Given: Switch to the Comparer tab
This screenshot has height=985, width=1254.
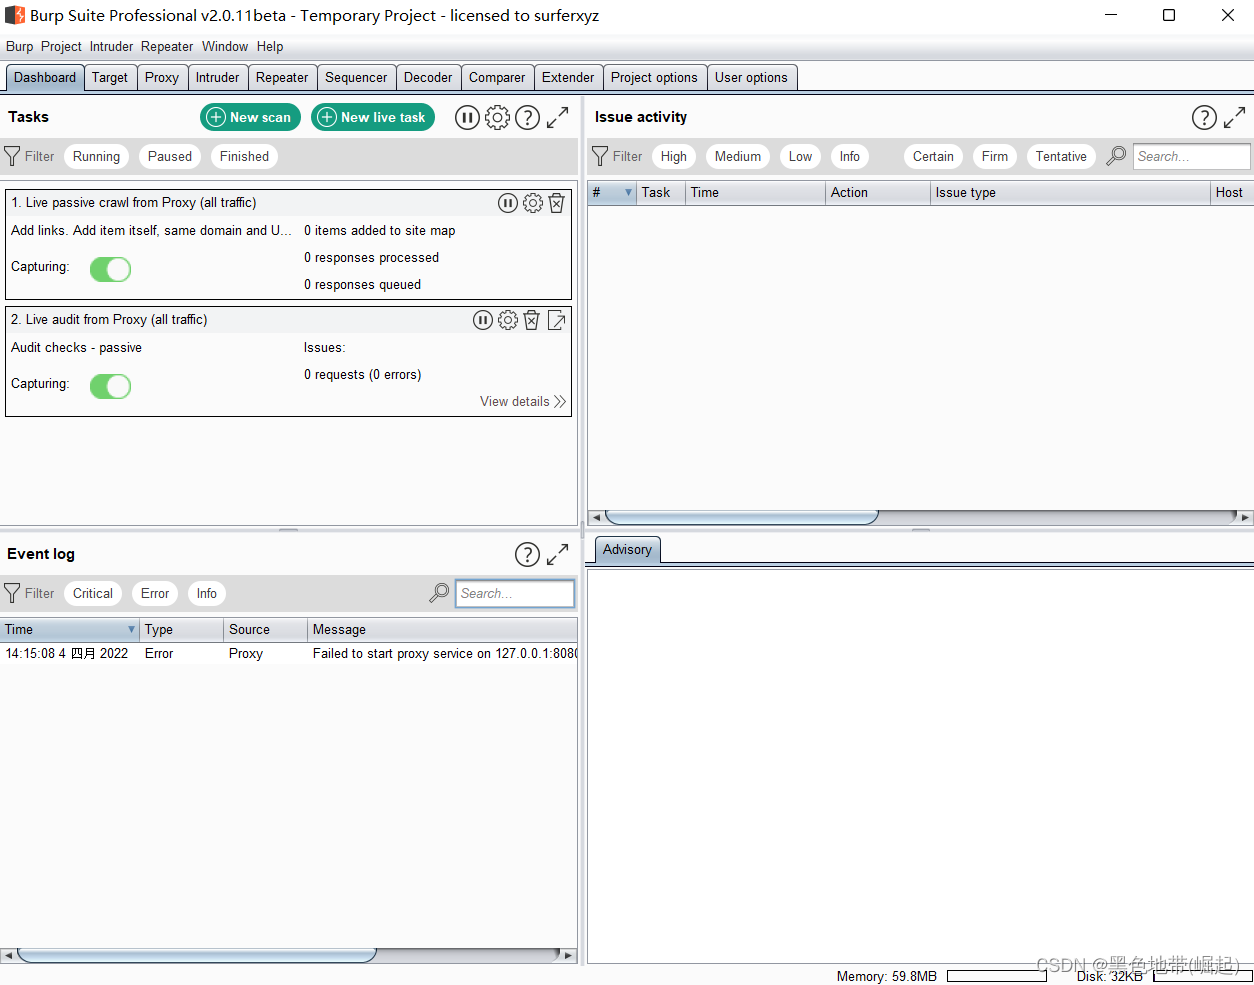Looking at the screenshot, I should pos(497,78).
